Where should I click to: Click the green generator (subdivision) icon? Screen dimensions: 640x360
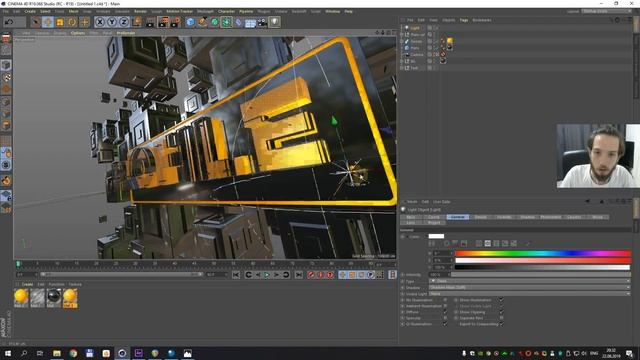215,22
